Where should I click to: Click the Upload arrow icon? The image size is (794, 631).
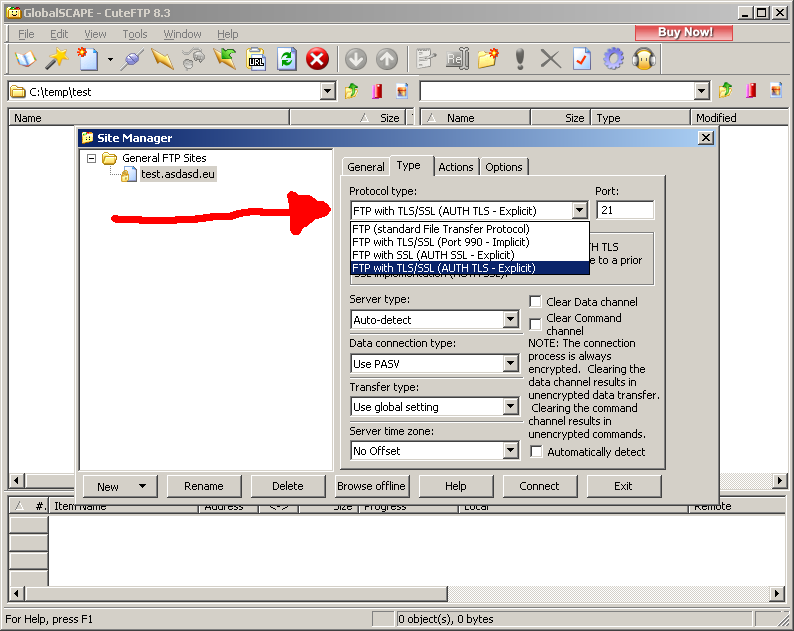pos(387,59)
